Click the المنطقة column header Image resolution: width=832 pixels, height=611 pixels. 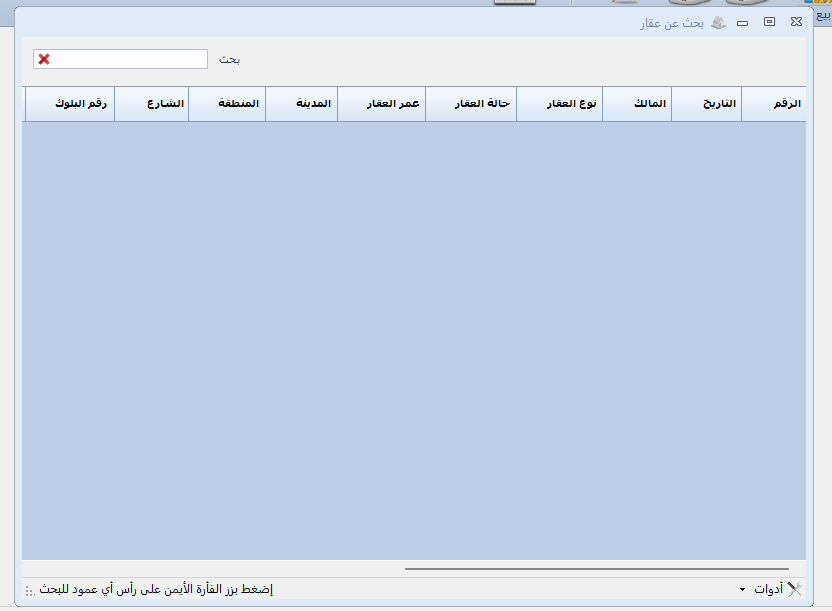tap(227, 104)
